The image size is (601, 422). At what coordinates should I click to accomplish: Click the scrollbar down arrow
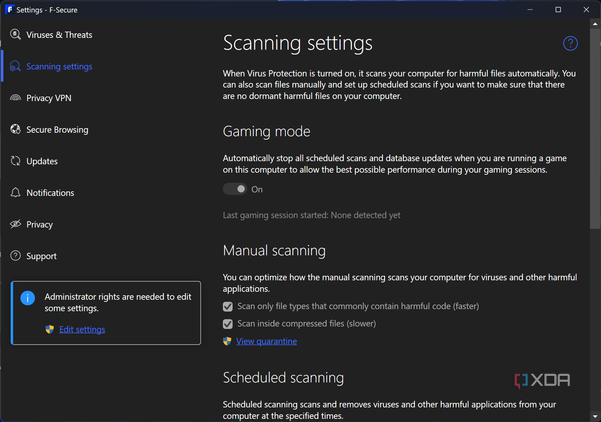pos(595,416)
